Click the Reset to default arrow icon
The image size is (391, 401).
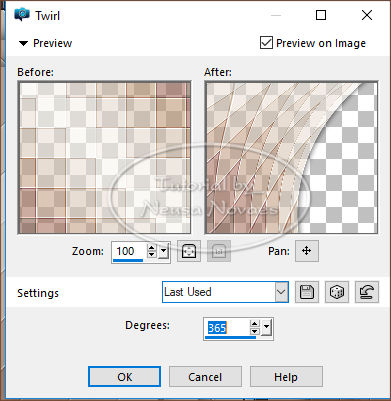coord(367,292)
